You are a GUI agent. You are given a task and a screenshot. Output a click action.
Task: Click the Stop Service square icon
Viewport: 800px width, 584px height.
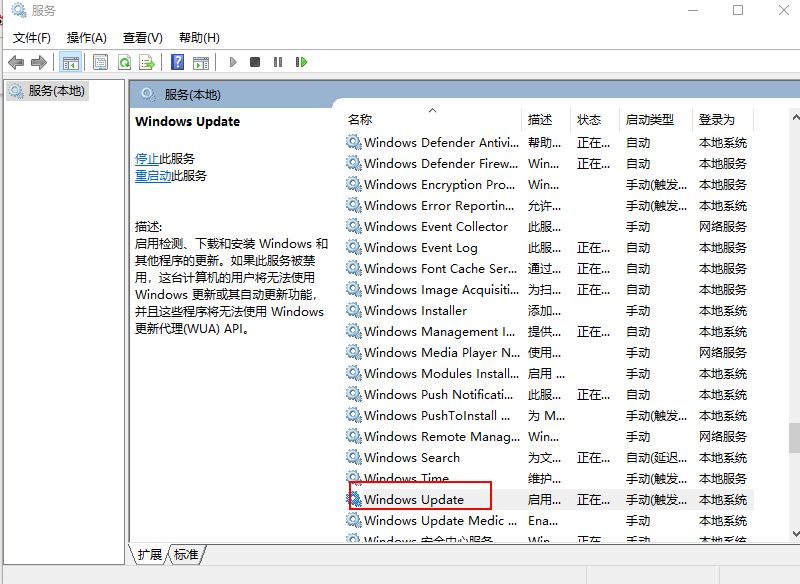(255, 62)
